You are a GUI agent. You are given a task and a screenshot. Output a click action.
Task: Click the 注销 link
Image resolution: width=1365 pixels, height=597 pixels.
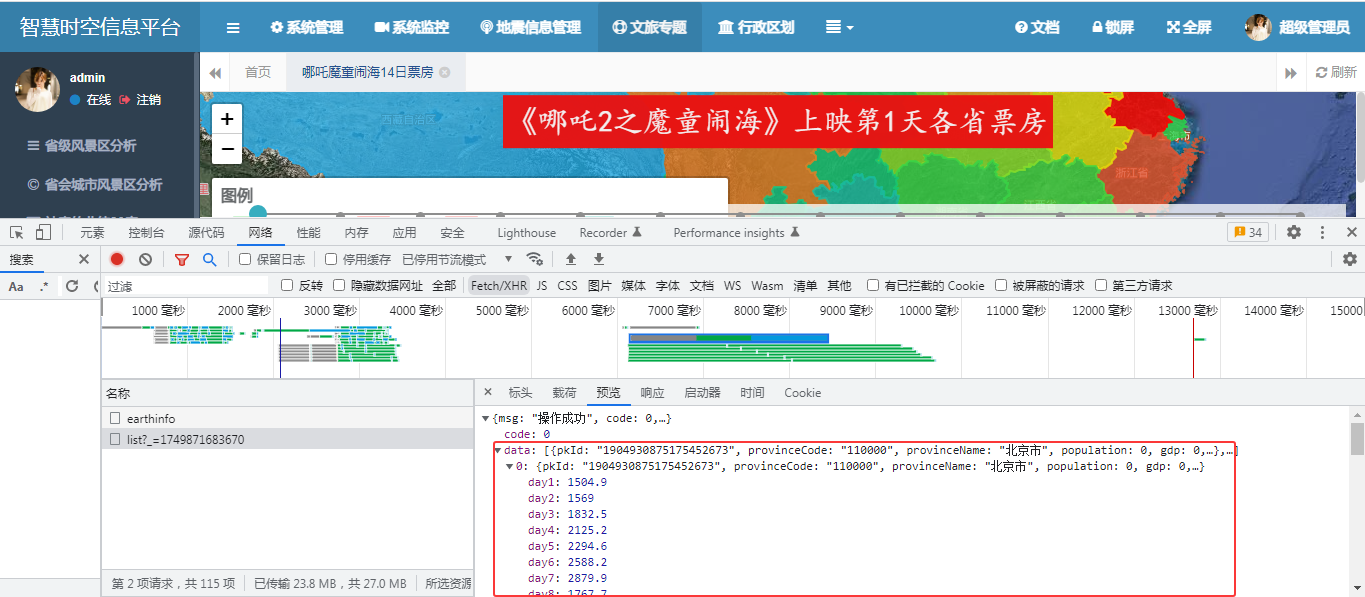140,99
